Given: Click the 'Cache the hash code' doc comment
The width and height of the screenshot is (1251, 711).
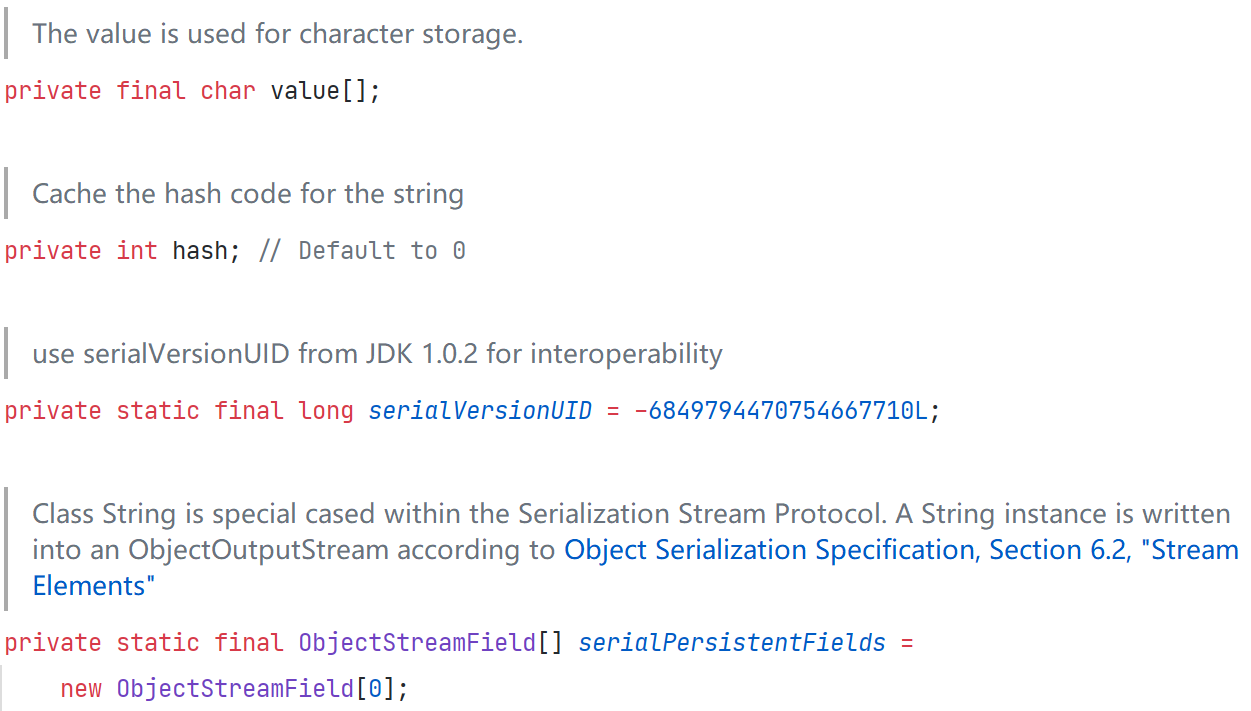Looking at the screenshot, I should click(x=248, y=193).
